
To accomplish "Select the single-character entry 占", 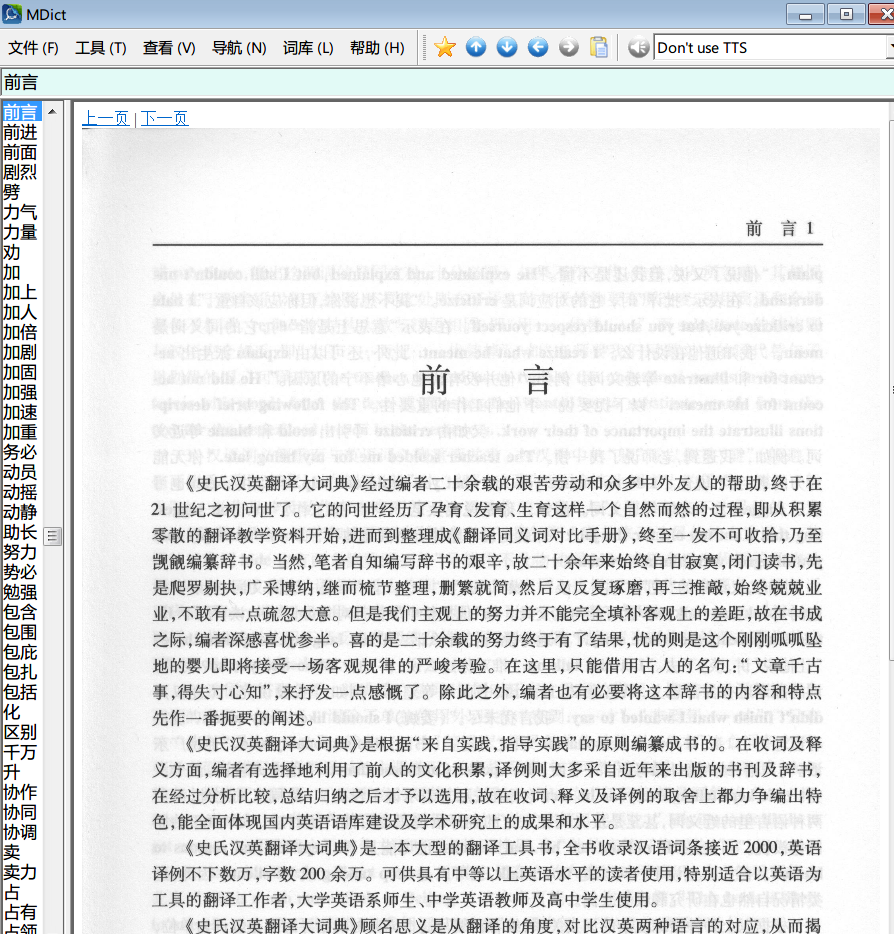I will point(12,891).
